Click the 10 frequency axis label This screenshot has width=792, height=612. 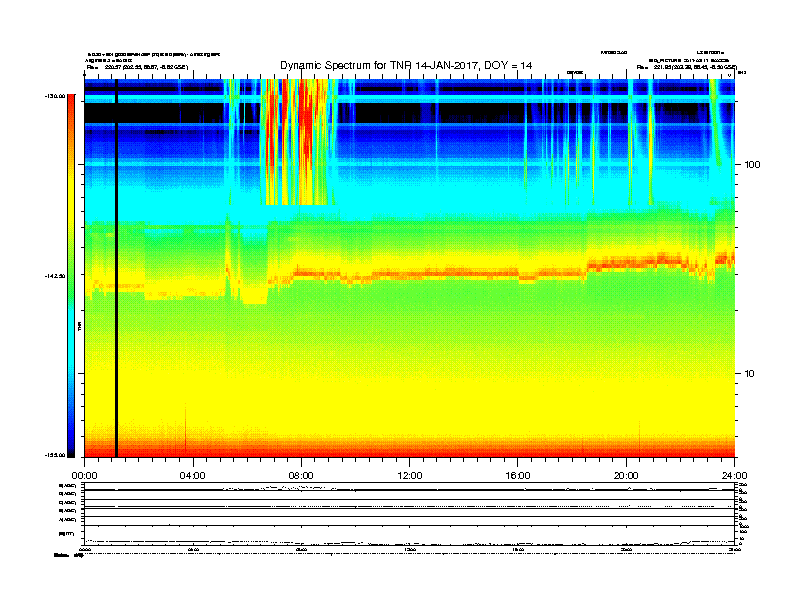[x=750, y=374]
